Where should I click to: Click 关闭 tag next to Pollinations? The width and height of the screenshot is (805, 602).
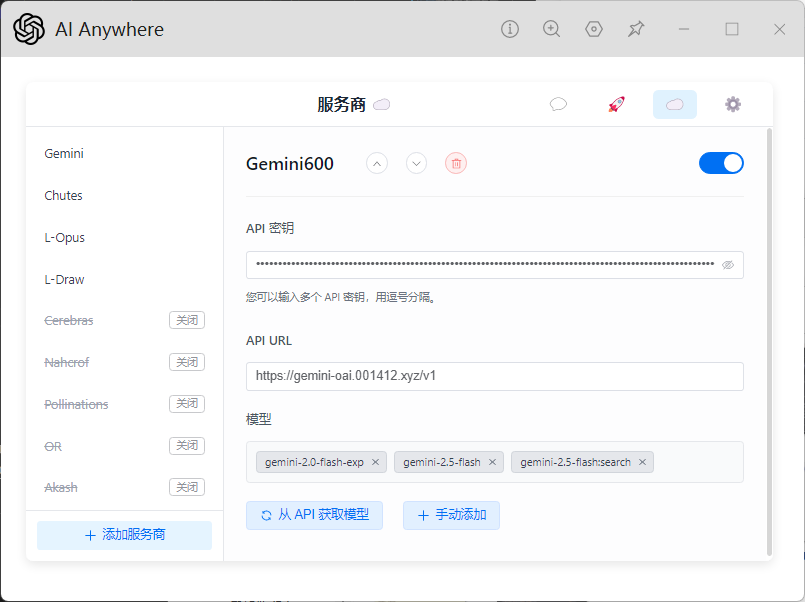coord(187,404)
